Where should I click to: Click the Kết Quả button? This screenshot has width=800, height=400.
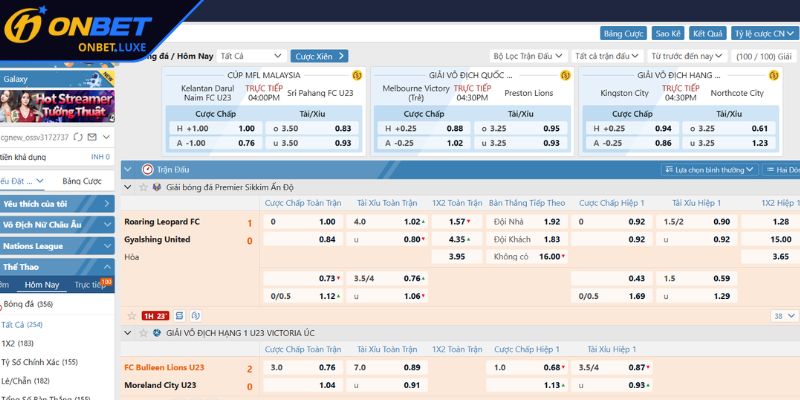point(707,35)
